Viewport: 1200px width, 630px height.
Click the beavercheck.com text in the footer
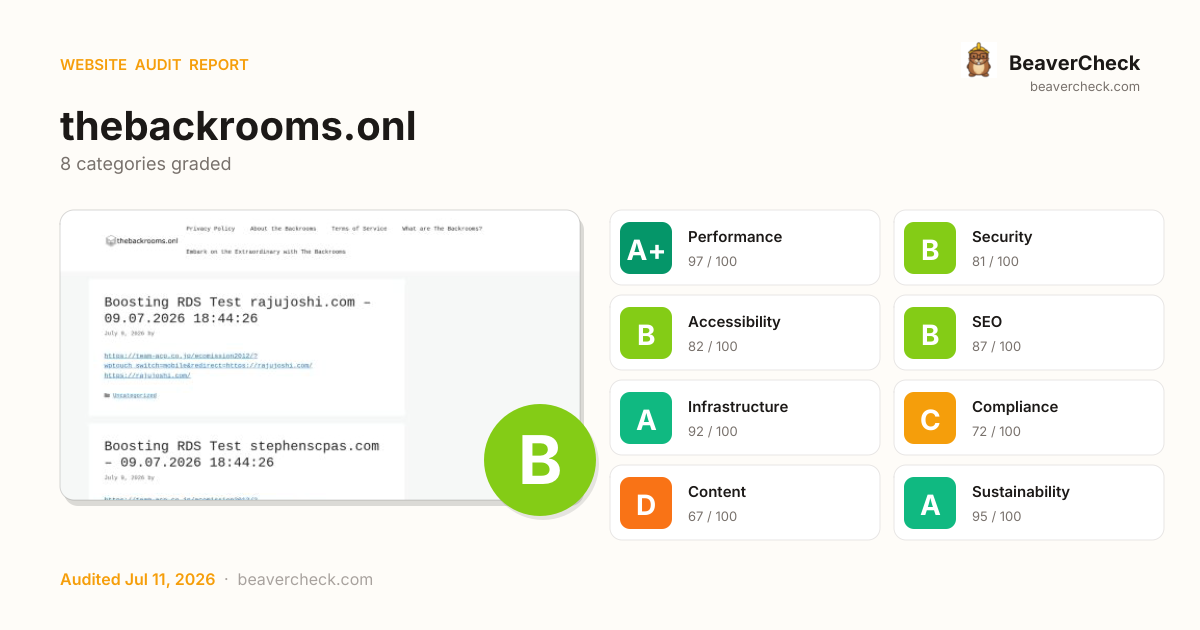coord(305,579)
